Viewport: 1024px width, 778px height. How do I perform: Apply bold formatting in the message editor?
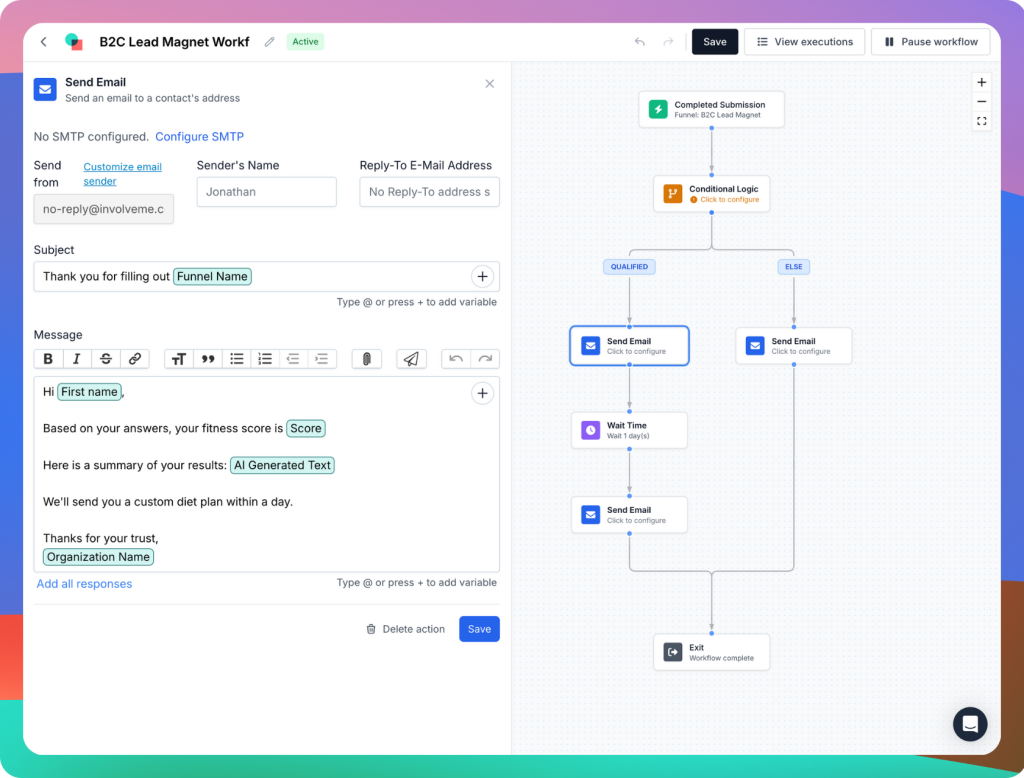tap(48, 358)
